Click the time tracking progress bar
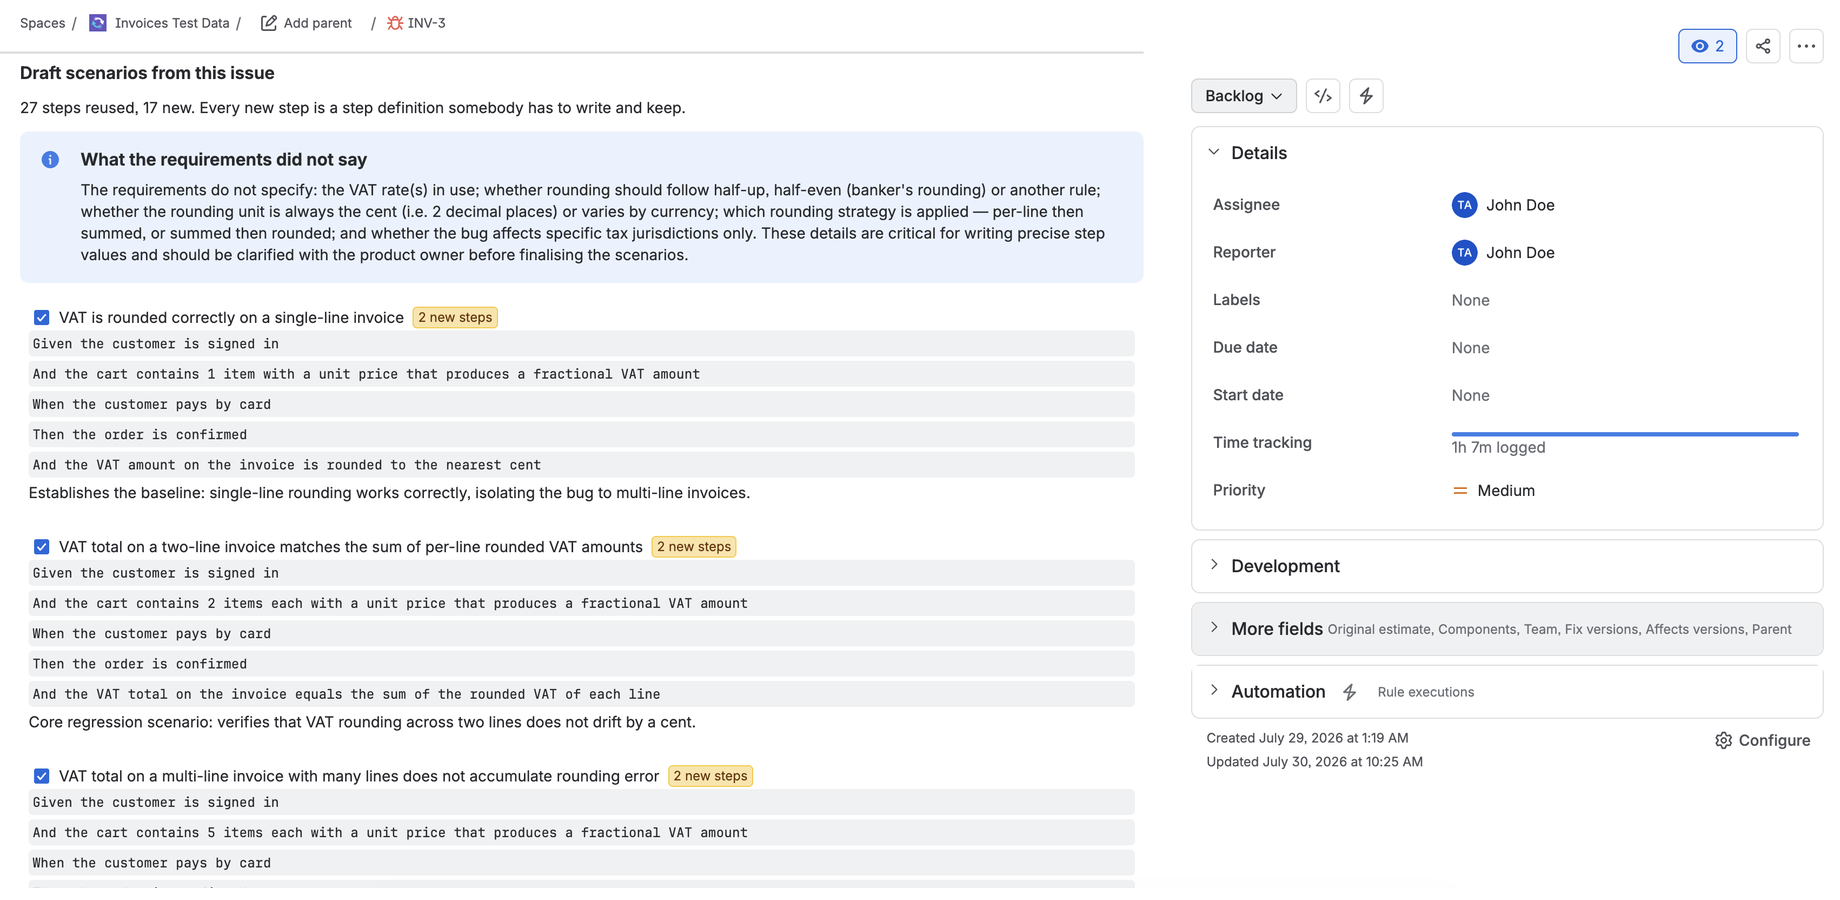 tap(1624, 434)
